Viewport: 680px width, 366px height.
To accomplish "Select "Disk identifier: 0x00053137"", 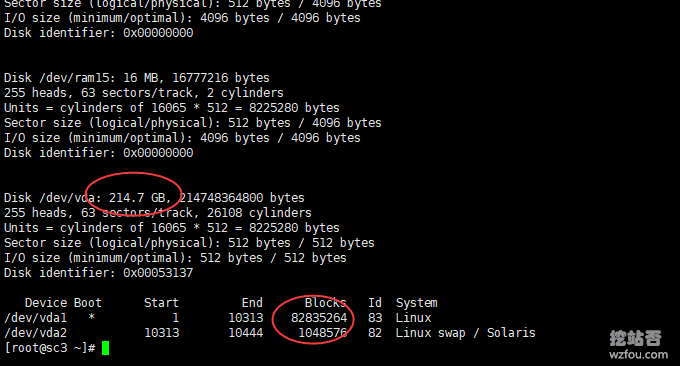I will (98, 273).
